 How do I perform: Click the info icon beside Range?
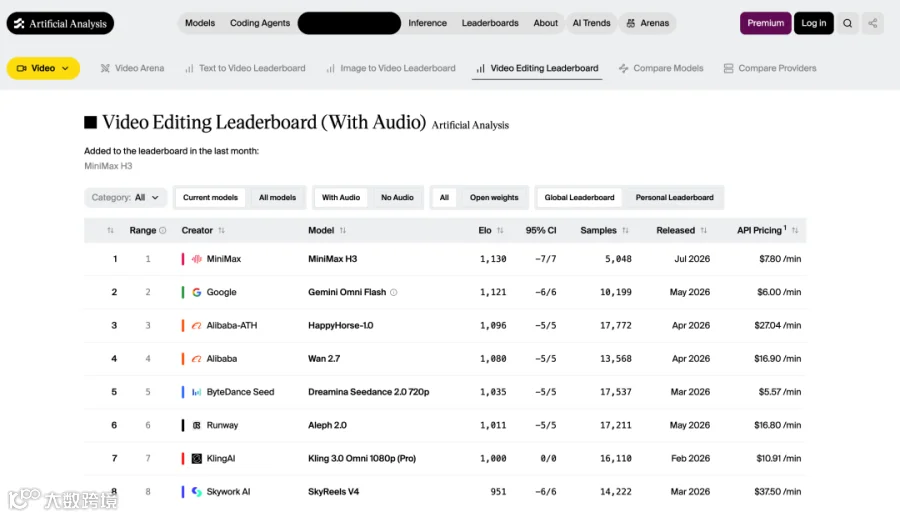pos(163,231)
